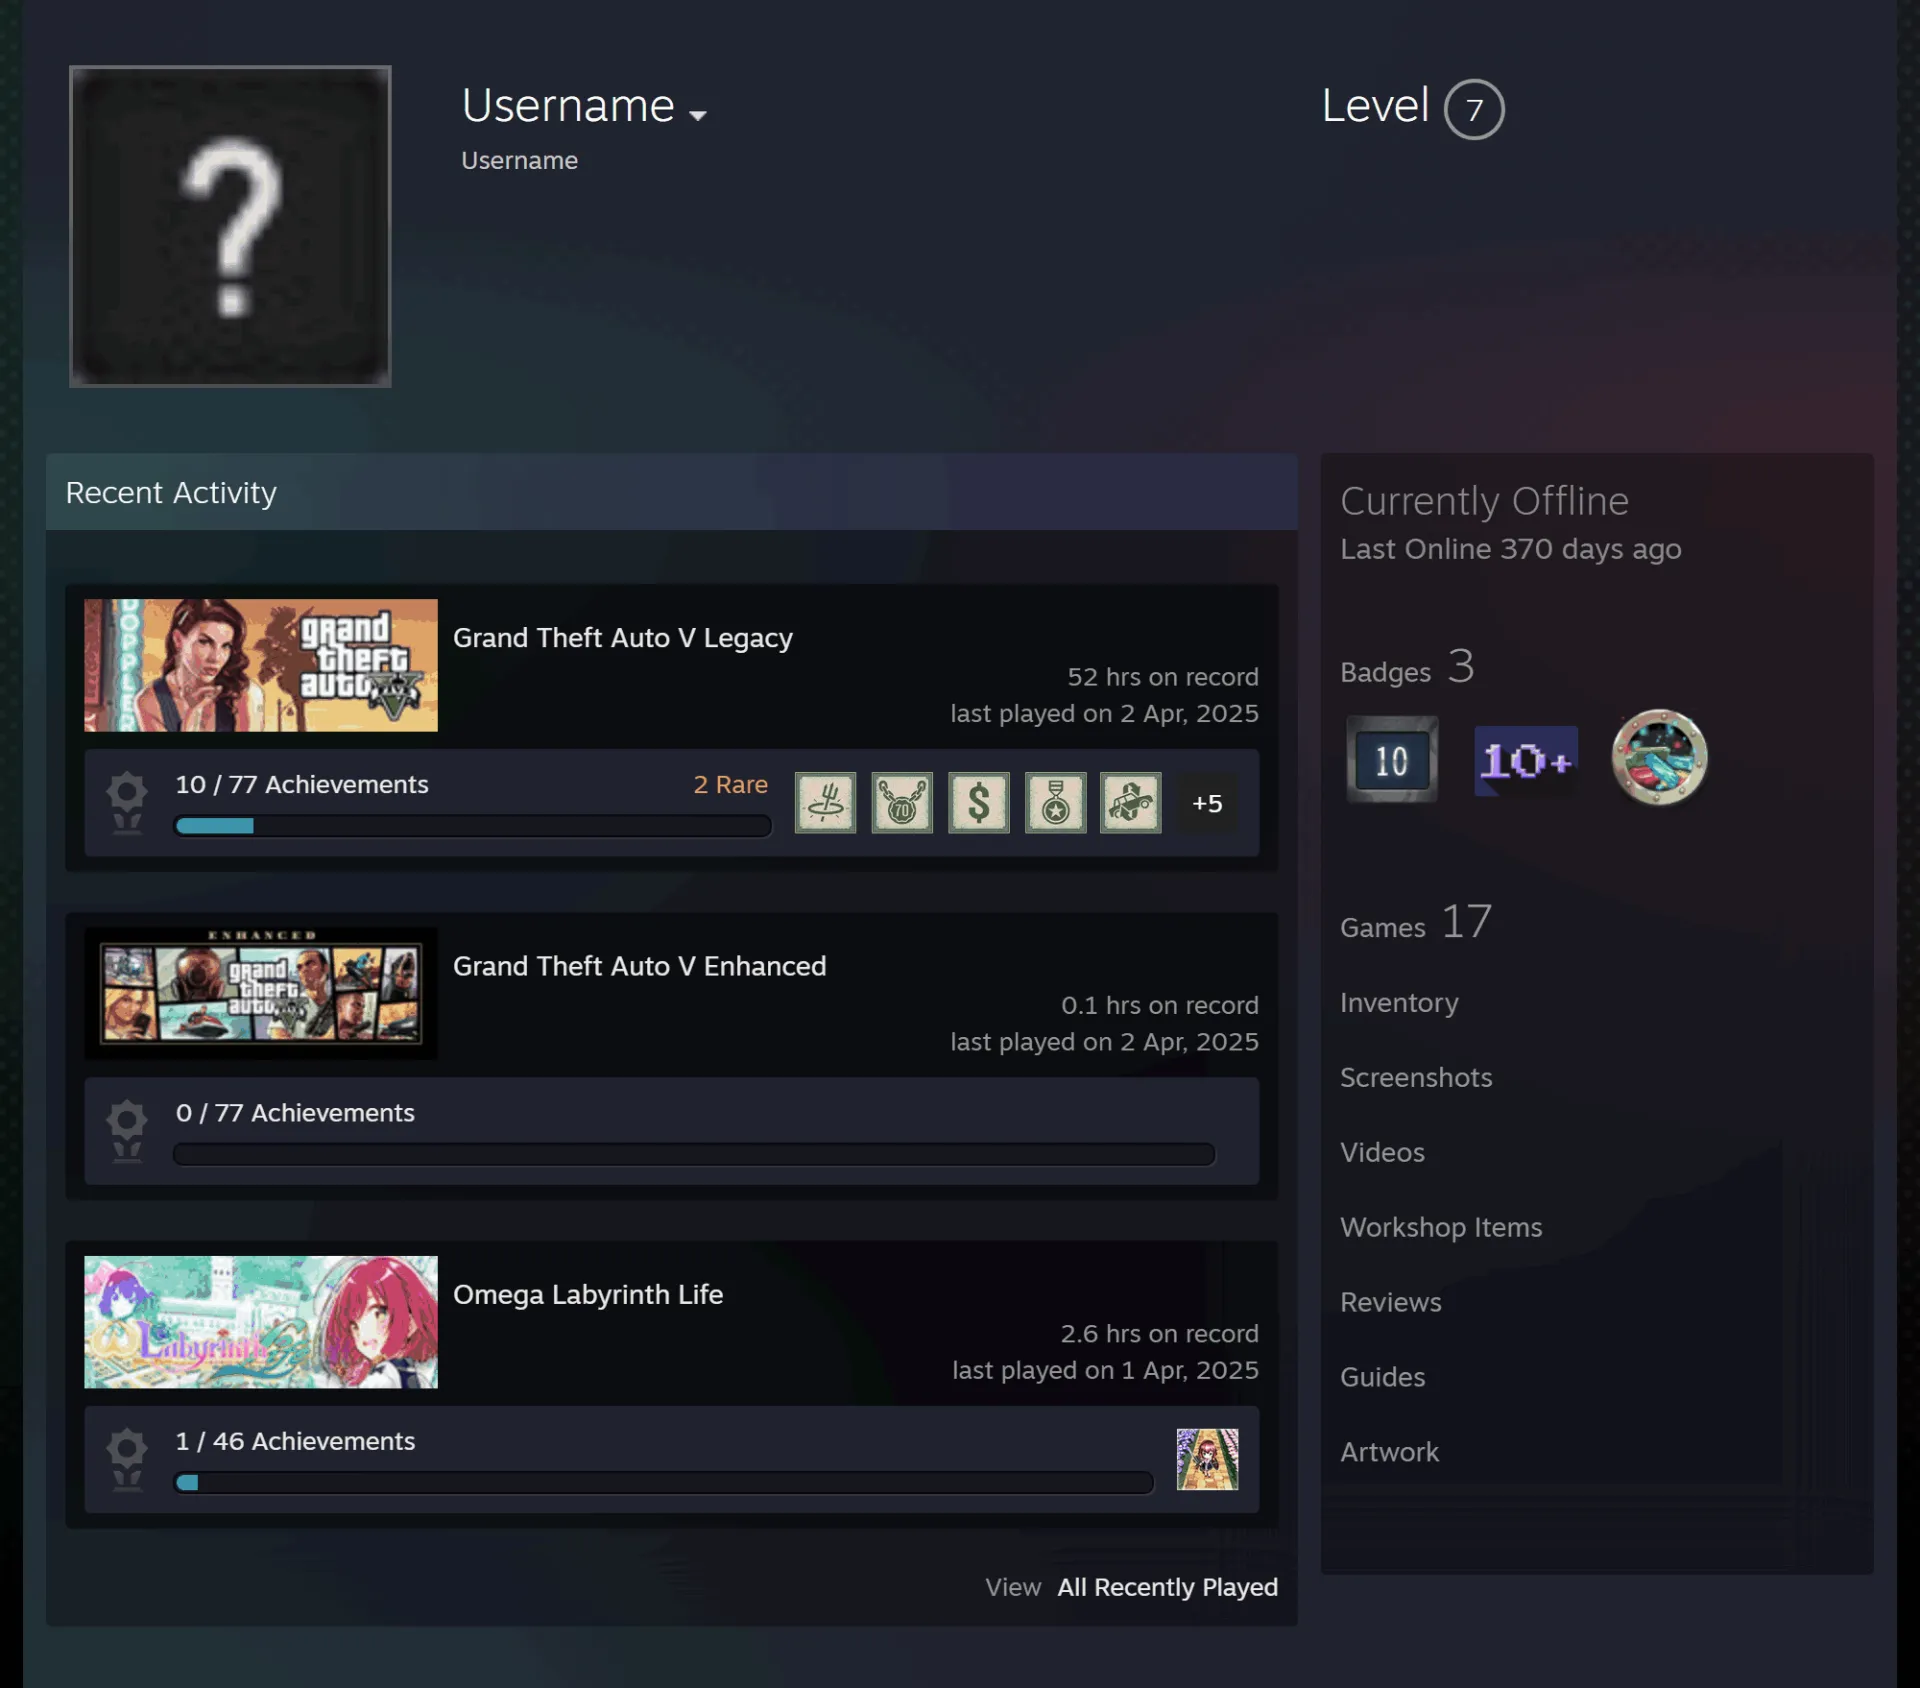Image resolution: width=1920 pixels, height=1688 pixels.
Task: Open the Workshop Items link
Action: (1441, 1227)
